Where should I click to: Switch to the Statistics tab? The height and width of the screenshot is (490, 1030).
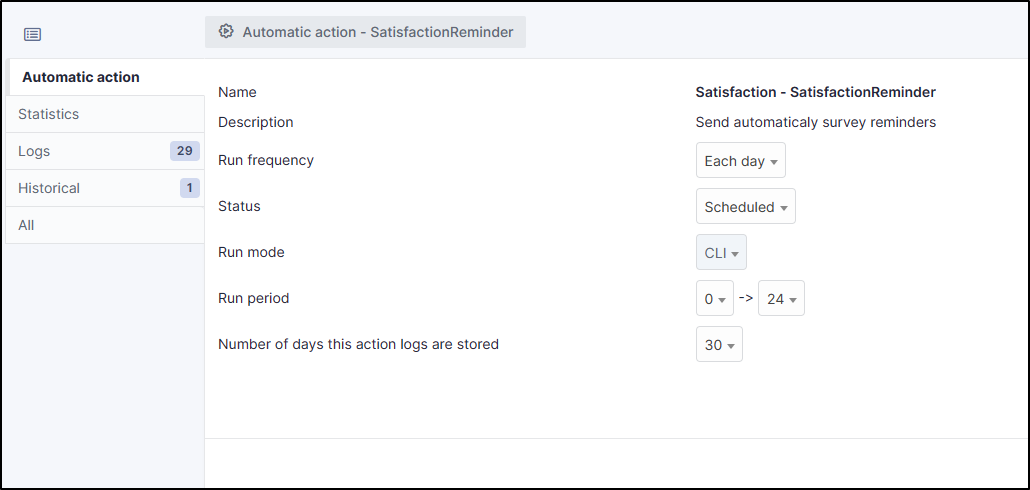(48, 114)
